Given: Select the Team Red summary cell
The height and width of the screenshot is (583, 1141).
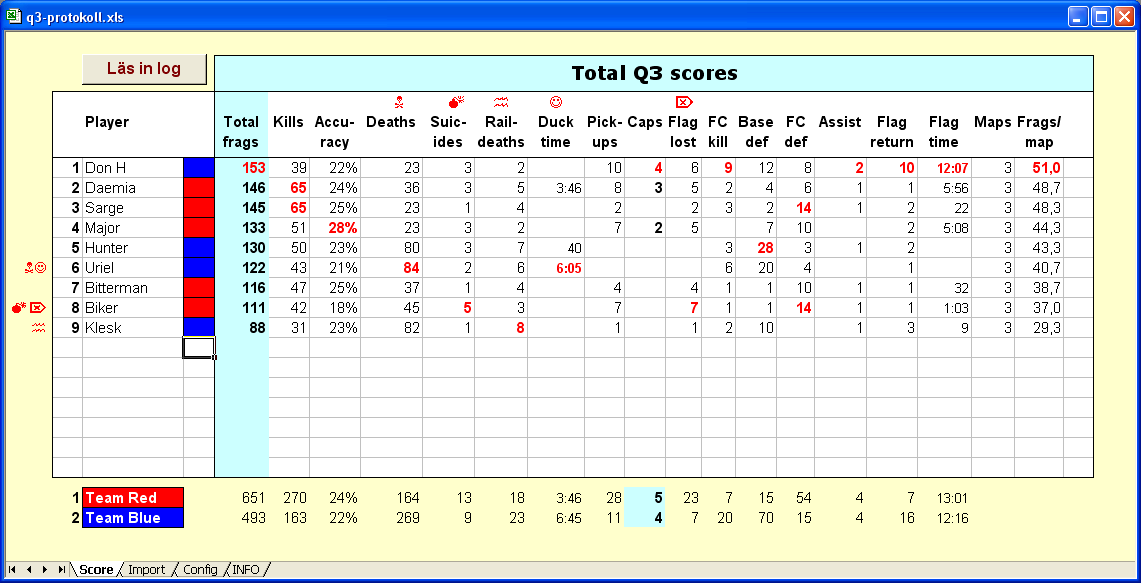Looking at the screenshot, I should click(133, 498).
